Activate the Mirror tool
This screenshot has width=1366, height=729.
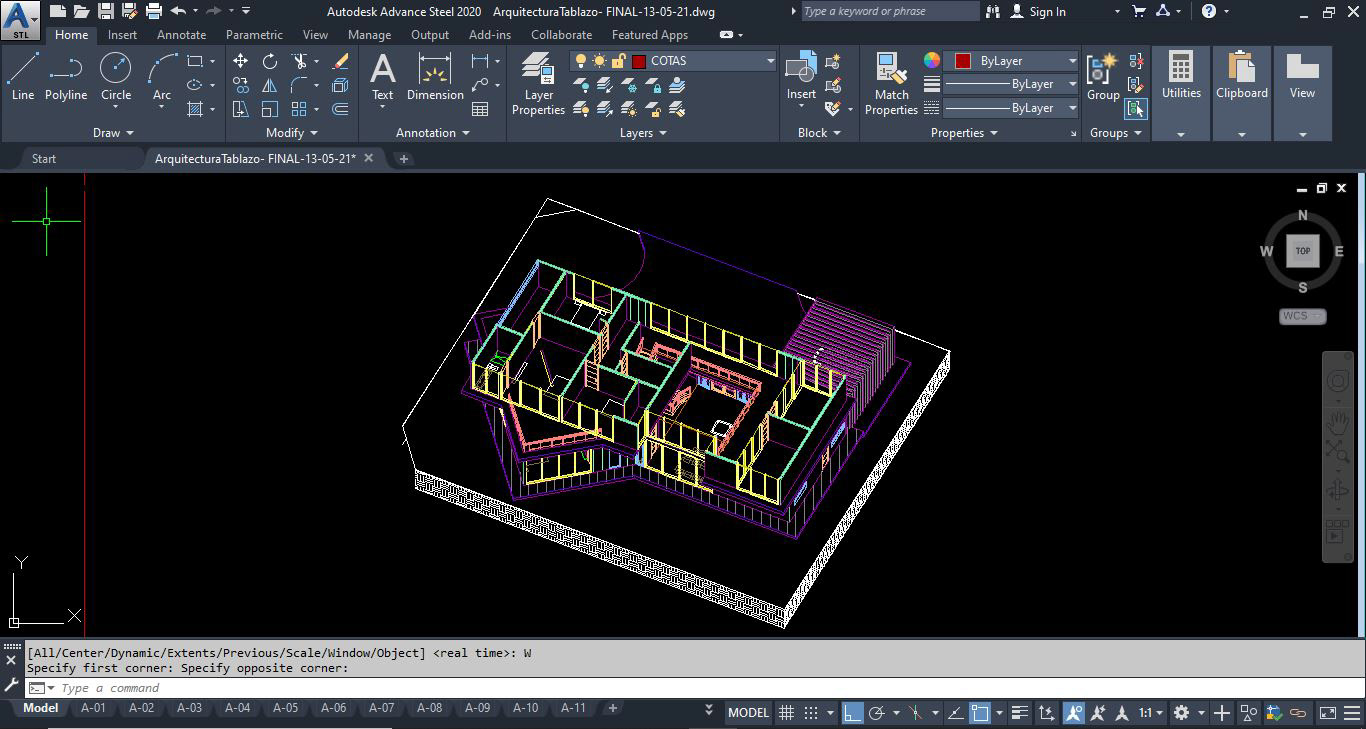pos(270,85)
